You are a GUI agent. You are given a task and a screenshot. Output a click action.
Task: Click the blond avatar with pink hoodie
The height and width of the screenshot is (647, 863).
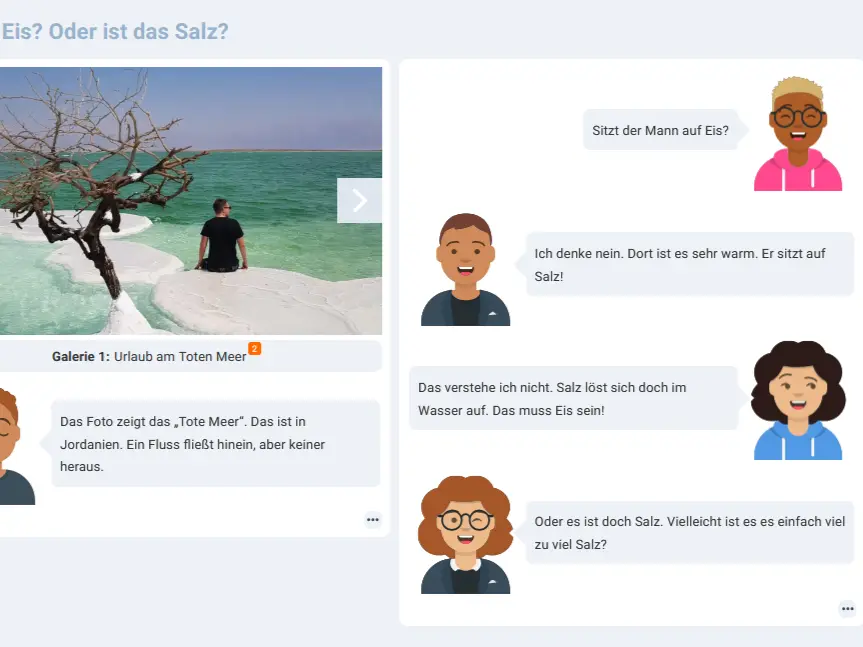[x=798, y=134]
